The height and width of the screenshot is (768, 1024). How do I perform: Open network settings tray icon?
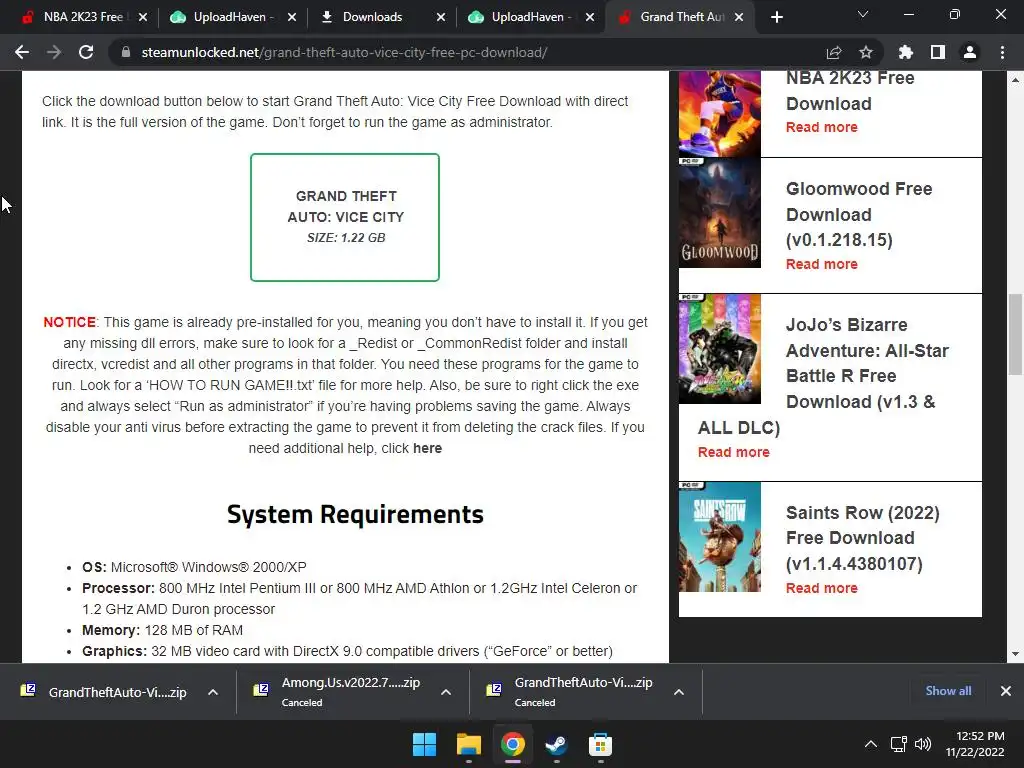899,744
